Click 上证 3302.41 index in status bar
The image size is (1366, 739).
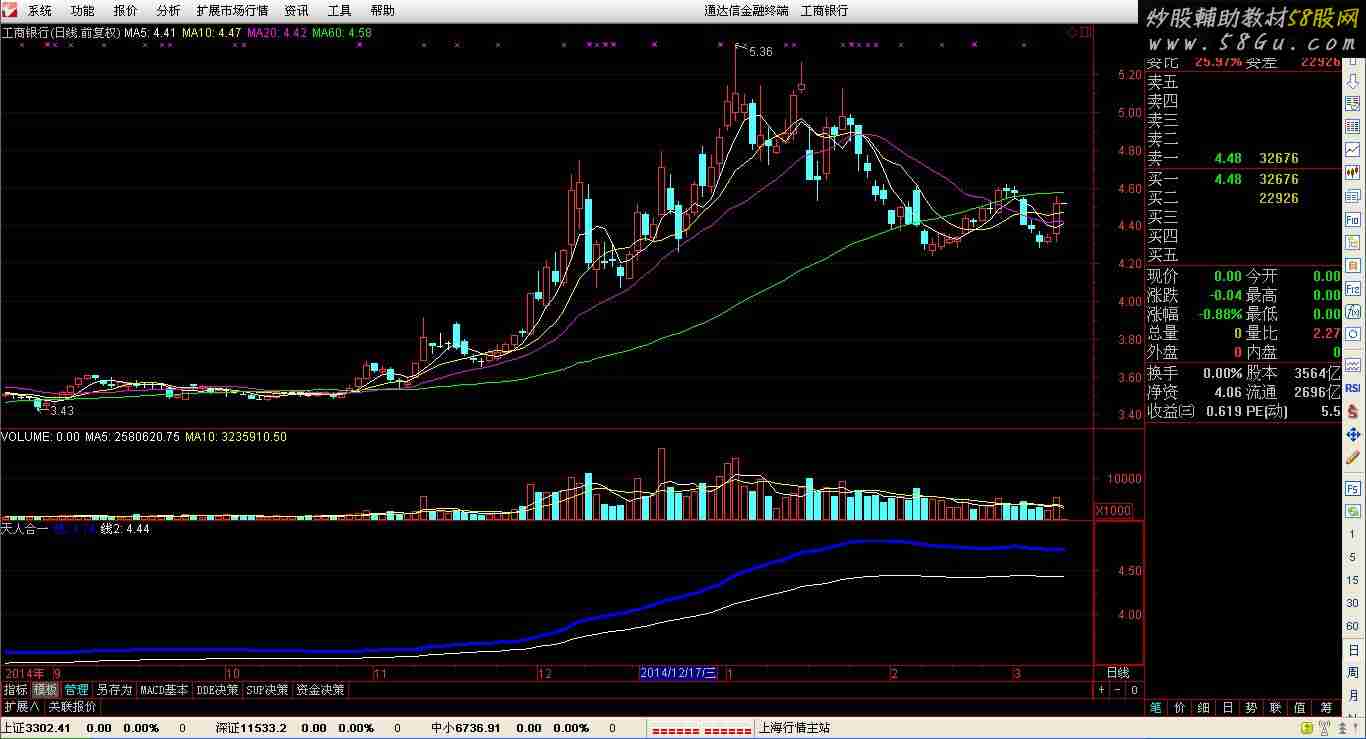pyautogui.click(x=36, y=728)
